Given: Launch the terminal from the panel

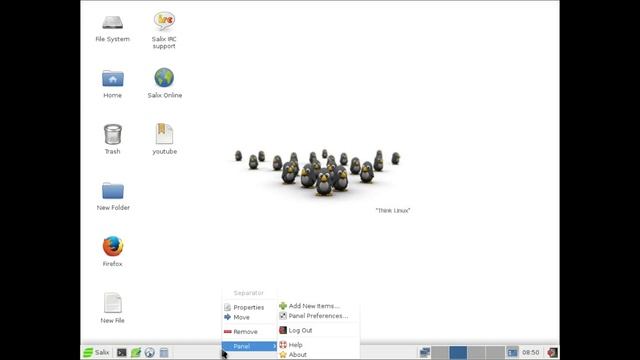Looking at the screenshot, I should [122, 352].
